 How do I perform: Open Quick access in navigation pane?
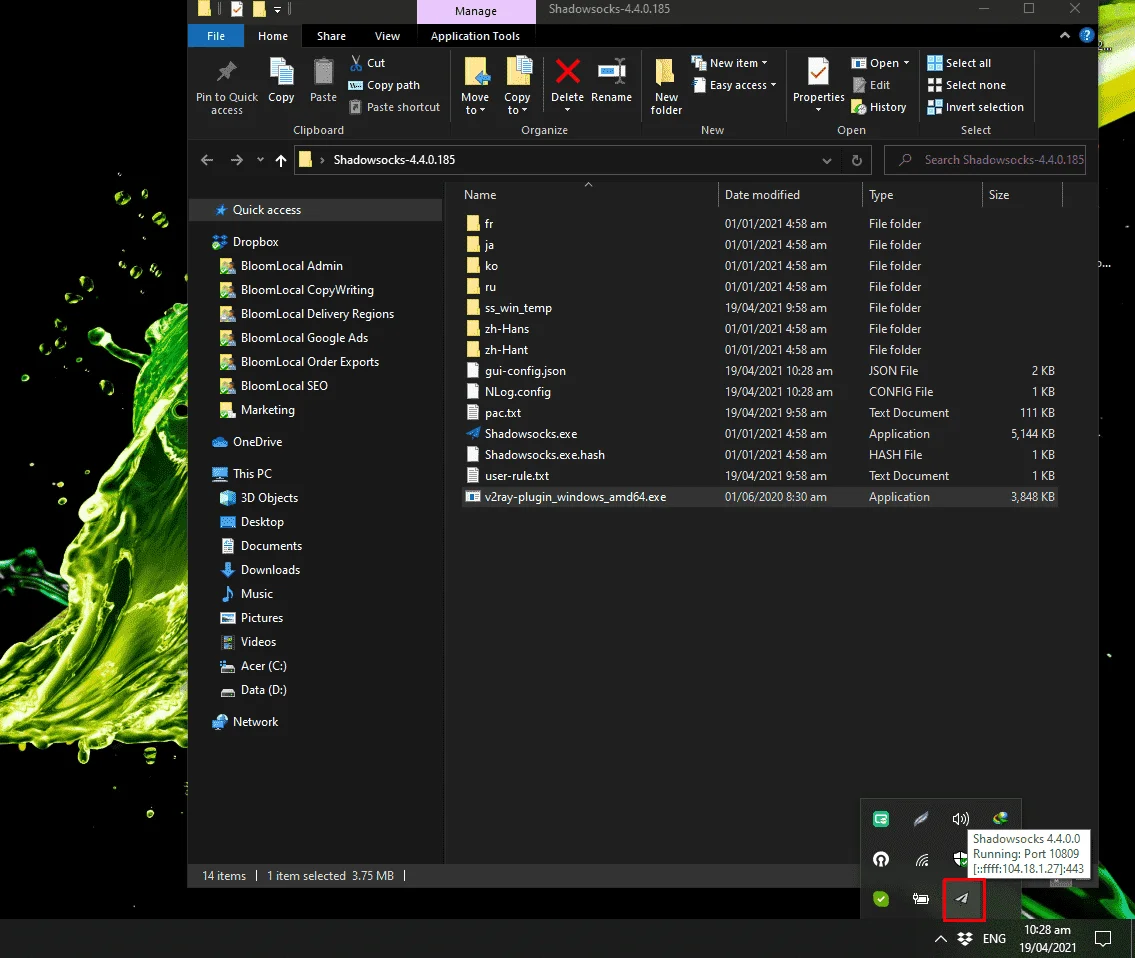point(316,210)
